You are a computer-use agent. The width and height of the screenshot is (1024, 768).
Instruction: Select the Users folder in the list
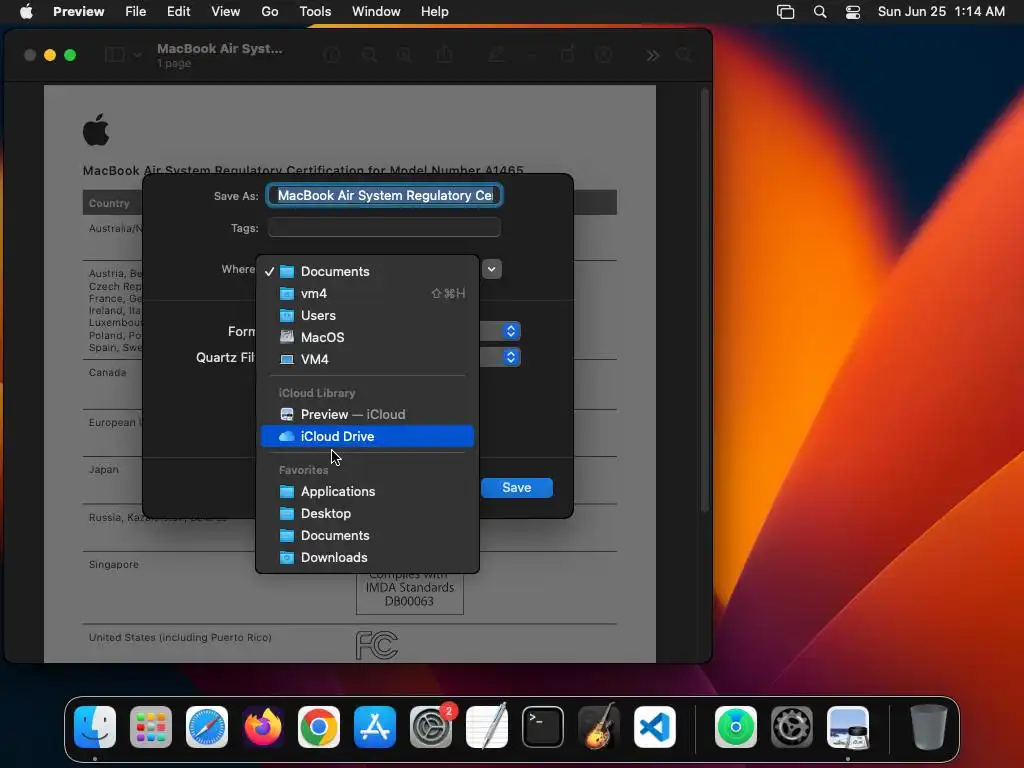point(367,315)
